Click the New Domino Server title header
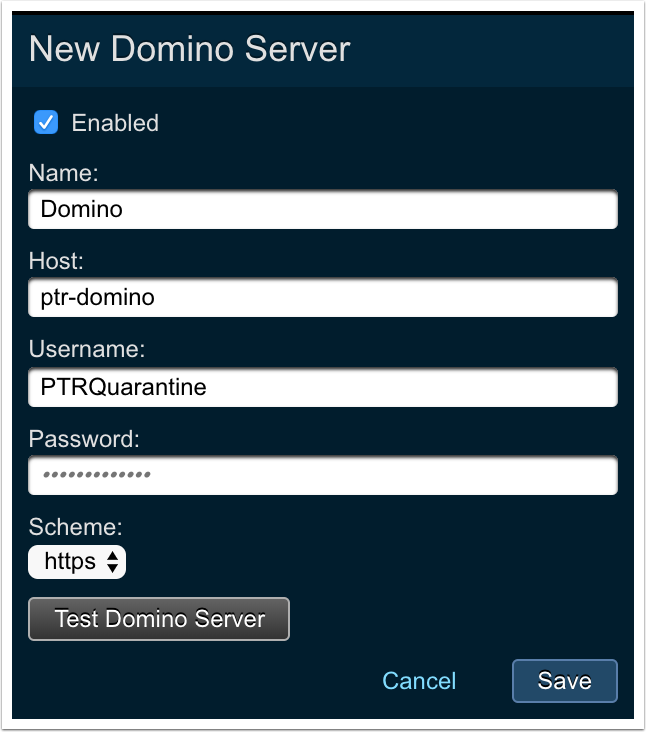 [x=190, y=49]
